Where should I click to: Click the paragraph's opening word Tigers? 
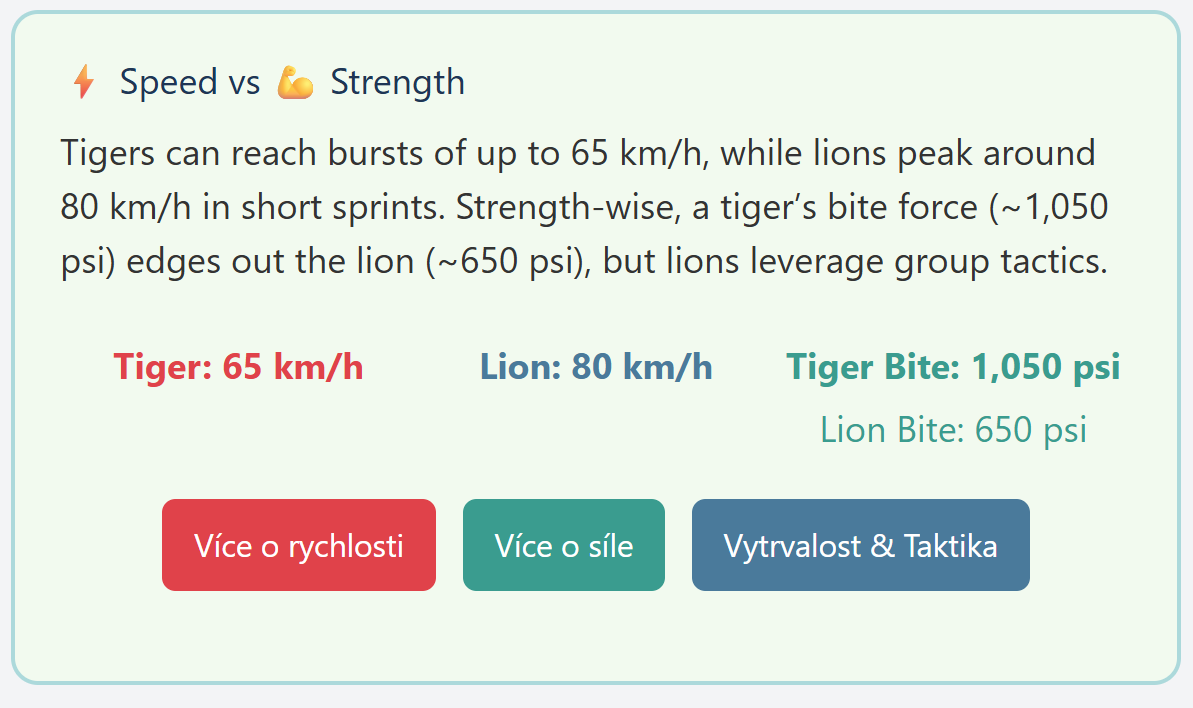(107, 154)
